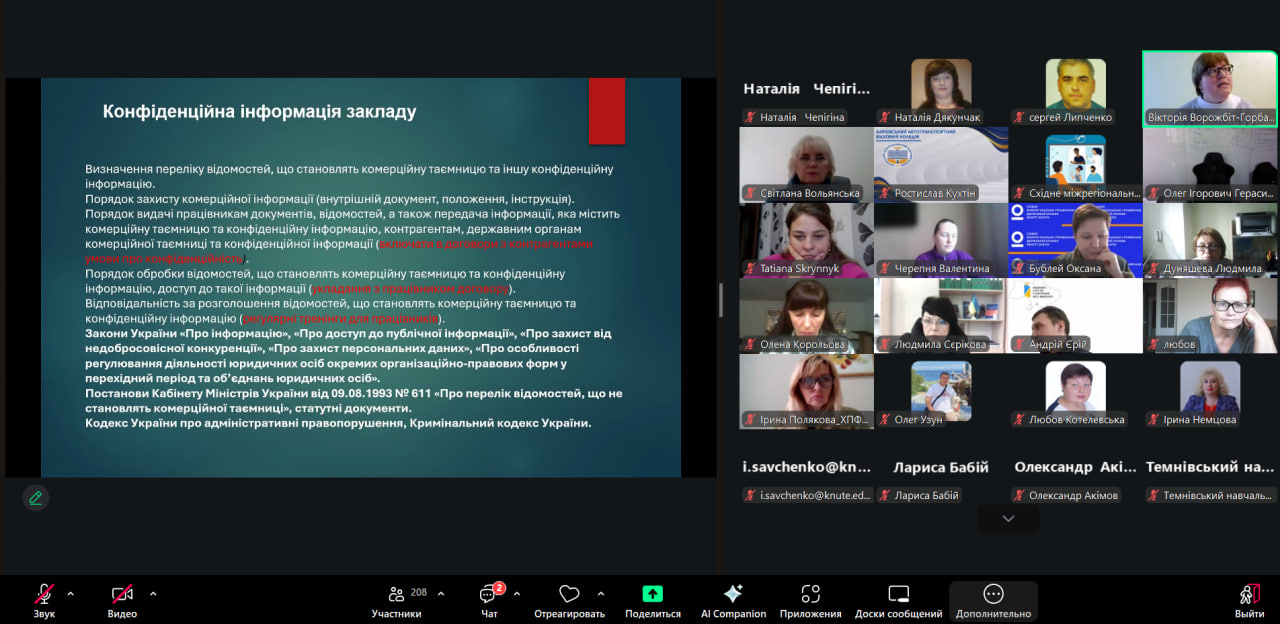
Task: Select Вікторія Ворожбіт-Горбатюк's active speaker video tile
Action: click(x=1209, y=88)
